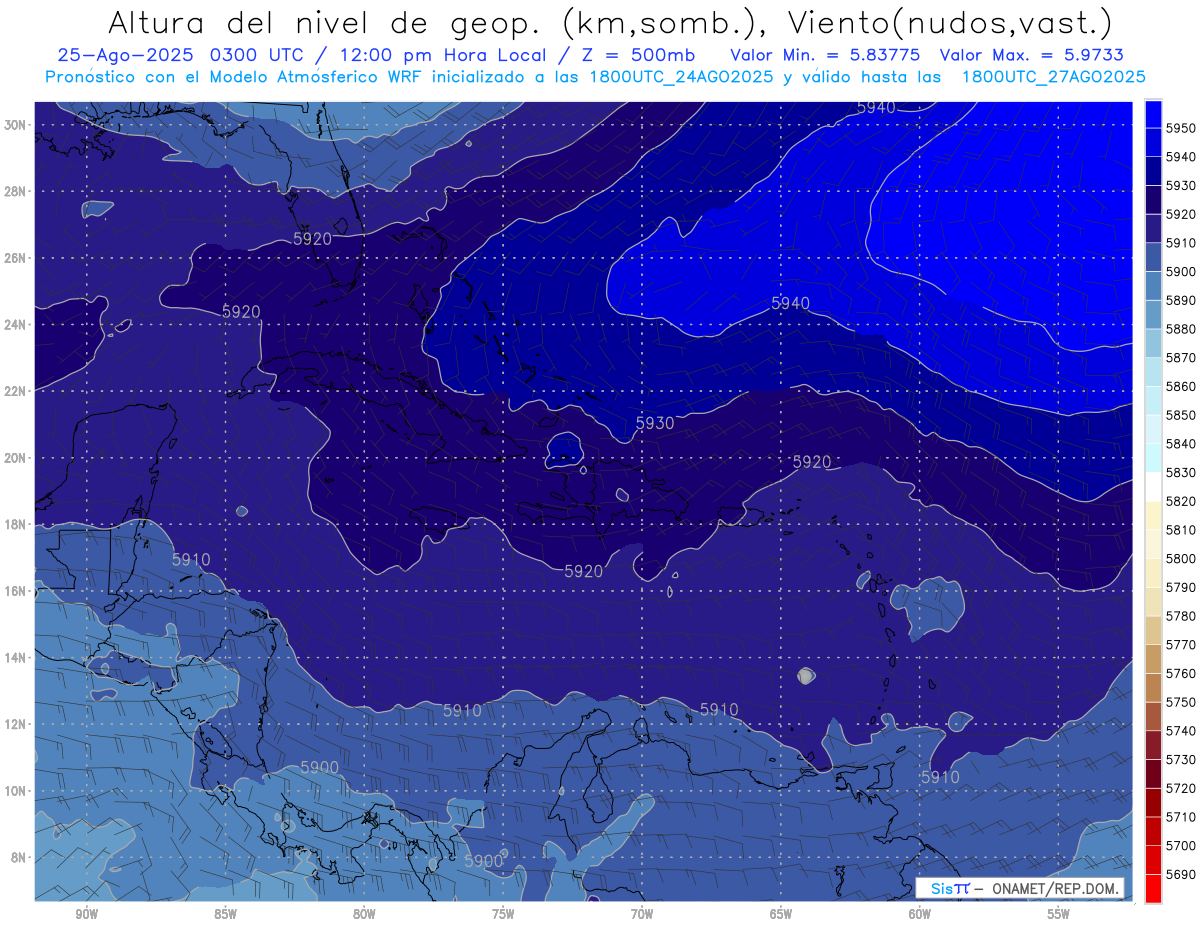Click the colorbar tick label '5790'
Image resolution: width=1200 pixels, height=927 pixels.
pos(1182,587)
